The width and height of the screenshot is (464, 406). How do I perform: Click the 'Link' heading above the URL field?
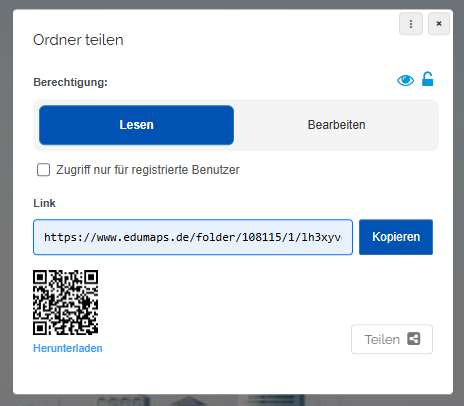click(44, 203)
